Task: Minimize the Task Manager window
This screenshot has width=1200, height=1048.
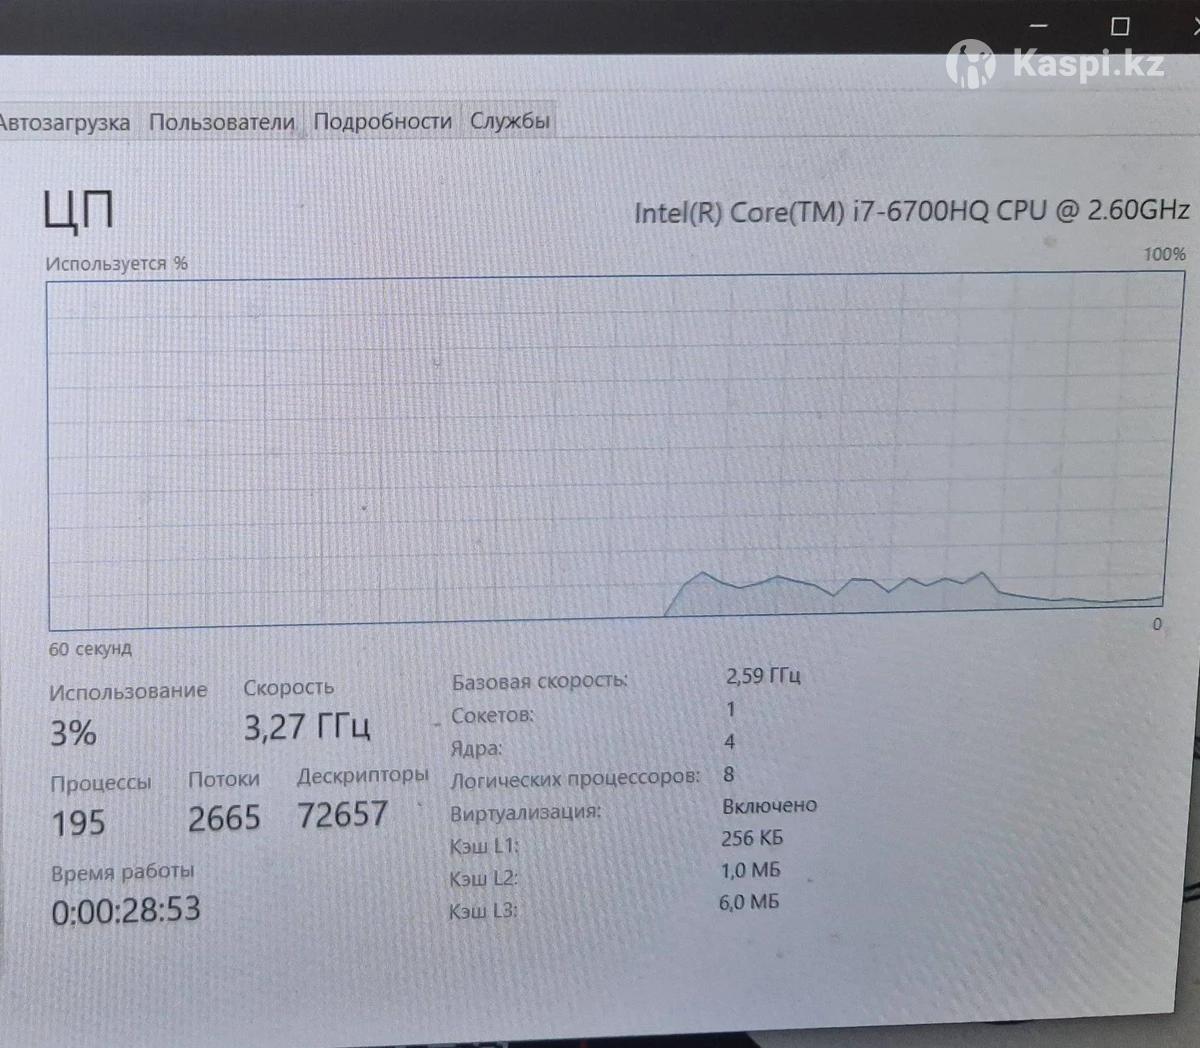Action: 1039,26
